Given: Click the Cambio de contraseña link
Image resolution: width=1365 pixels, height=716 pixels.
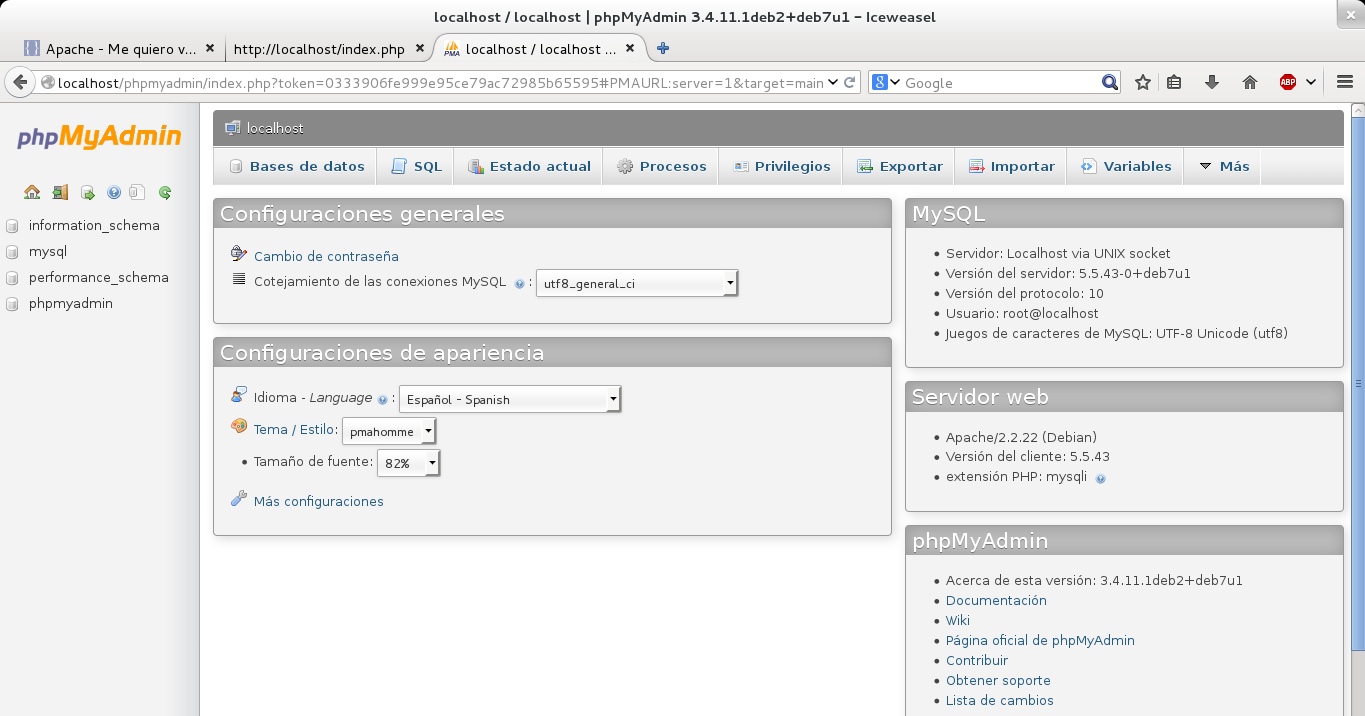Looking at the screenshot, I should (x=326, y=257).
